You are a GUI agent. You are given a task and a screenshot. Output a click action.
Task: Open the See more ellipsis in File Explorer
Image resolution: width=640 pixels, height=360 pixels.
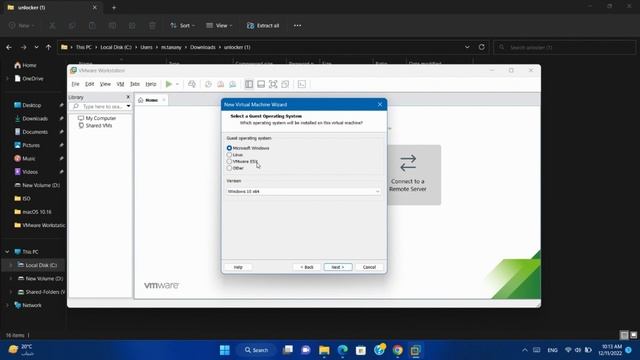click(298, 25)
